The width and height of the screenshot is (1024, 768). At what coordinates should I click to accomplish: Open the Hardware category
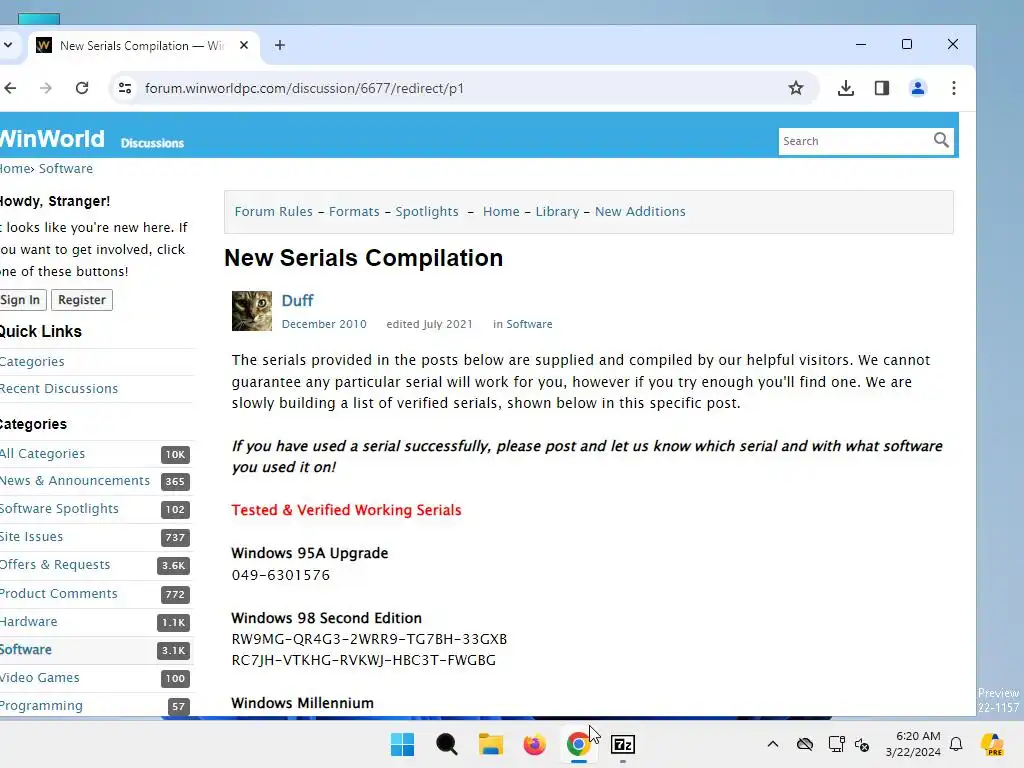pos(29,622)
